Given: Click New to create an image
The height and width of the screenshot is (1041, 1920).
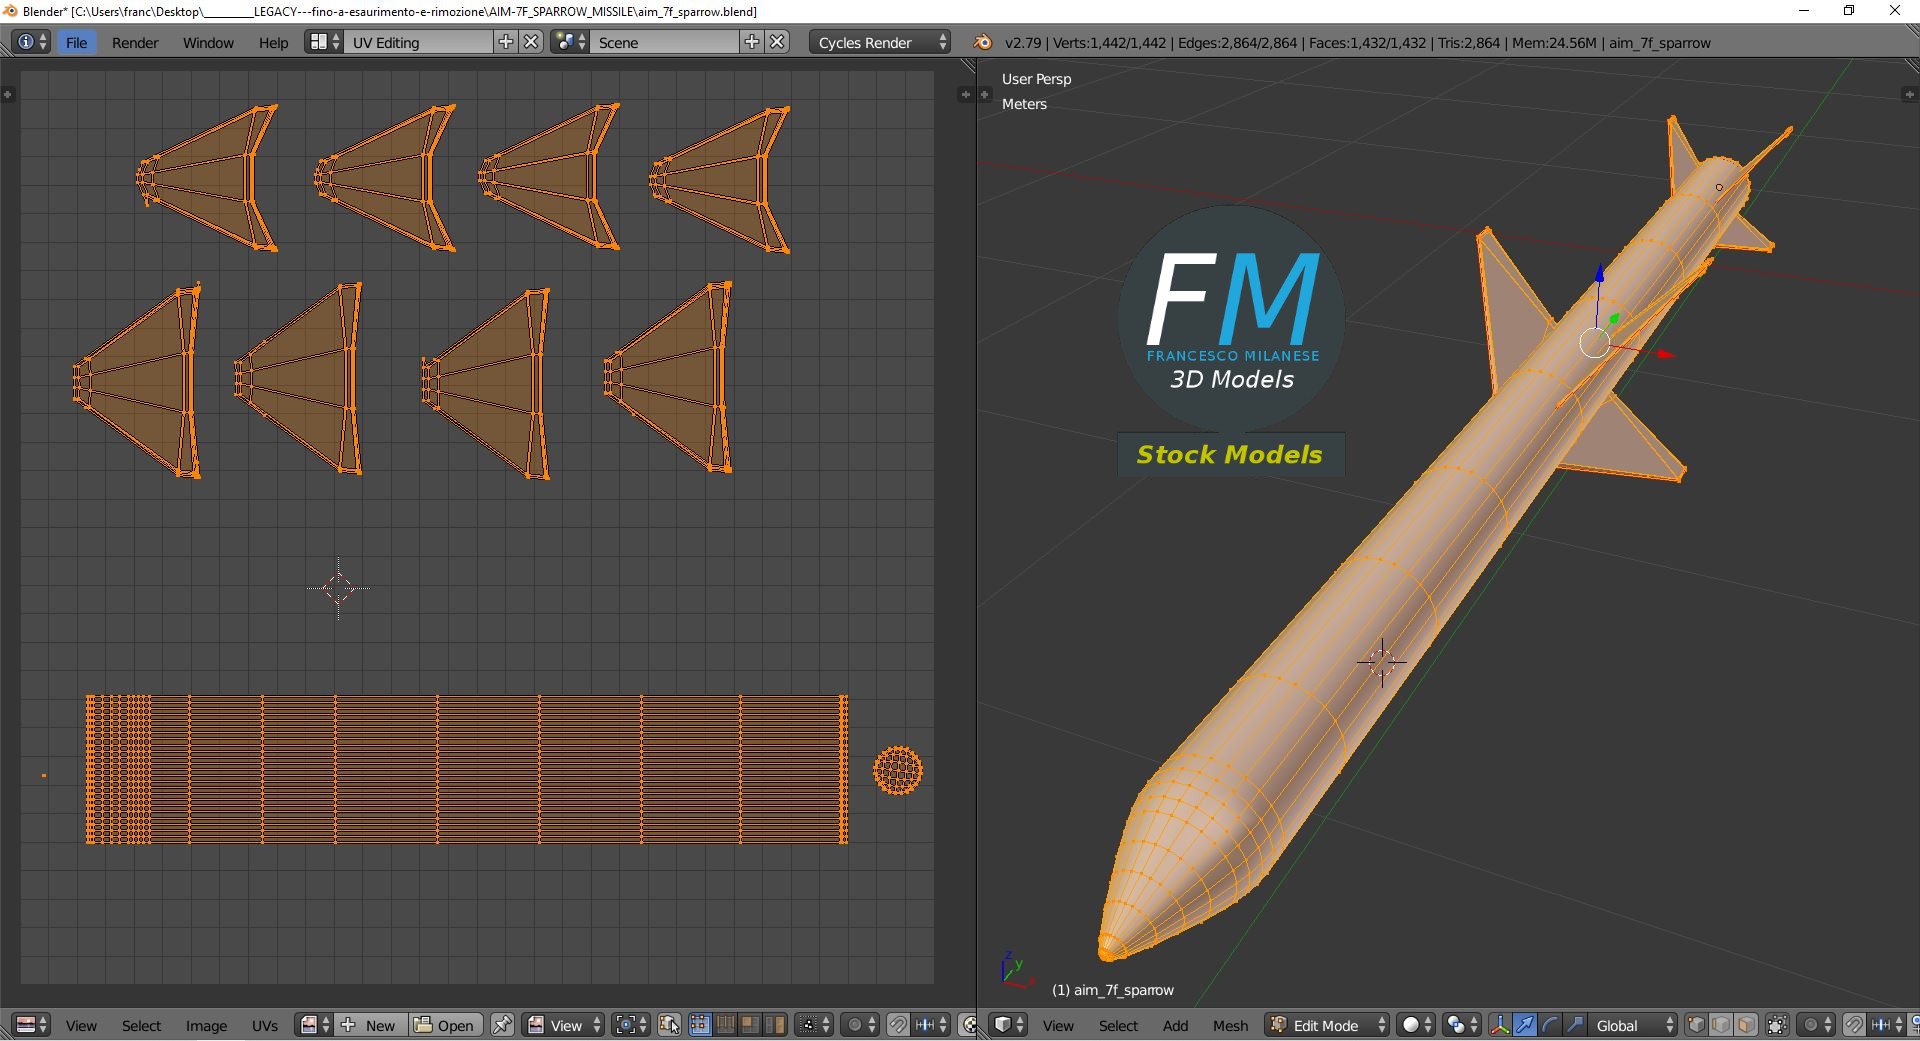Looking at the screenshot, I should coord(369,1025).
